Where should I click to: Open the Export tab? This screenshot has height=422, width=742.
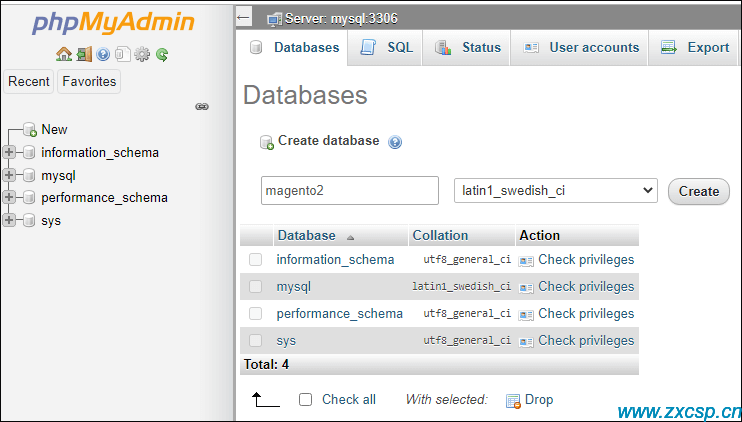click(x=694, y=48)
